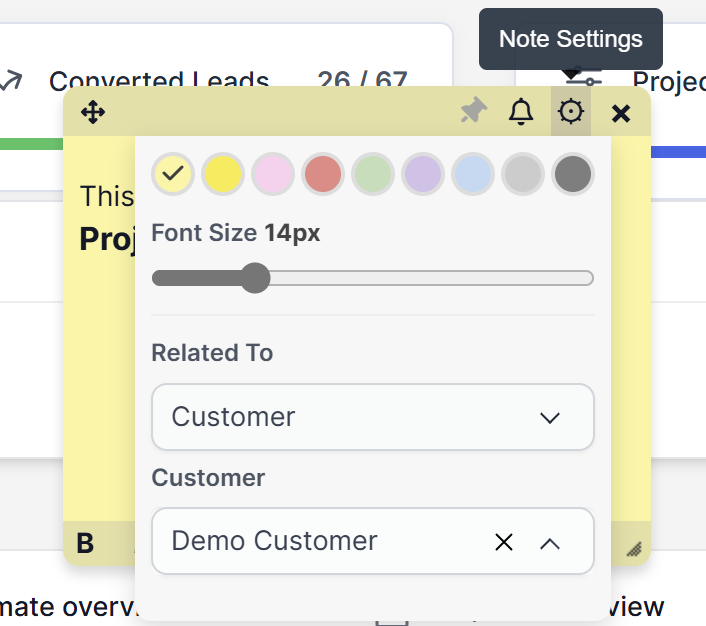706x626 pixels.
Task: Set note color to red
Action: click(x=323, y=174)
